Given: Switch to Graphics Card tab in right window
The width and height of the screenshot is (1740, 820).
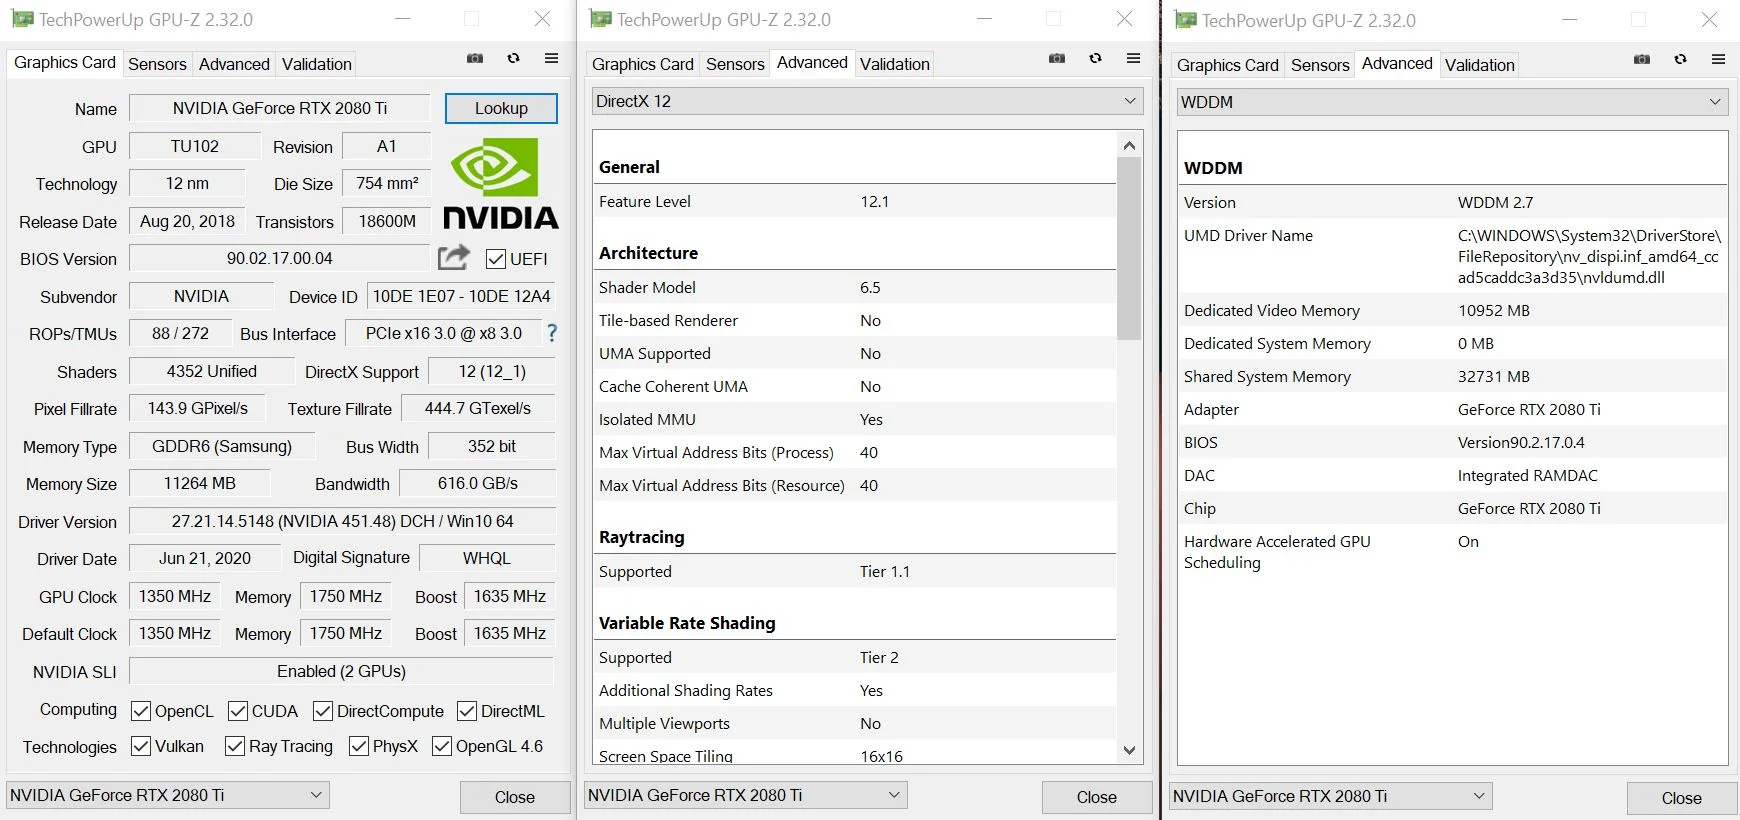Looking at the screenshot, I should (1228, 65).
